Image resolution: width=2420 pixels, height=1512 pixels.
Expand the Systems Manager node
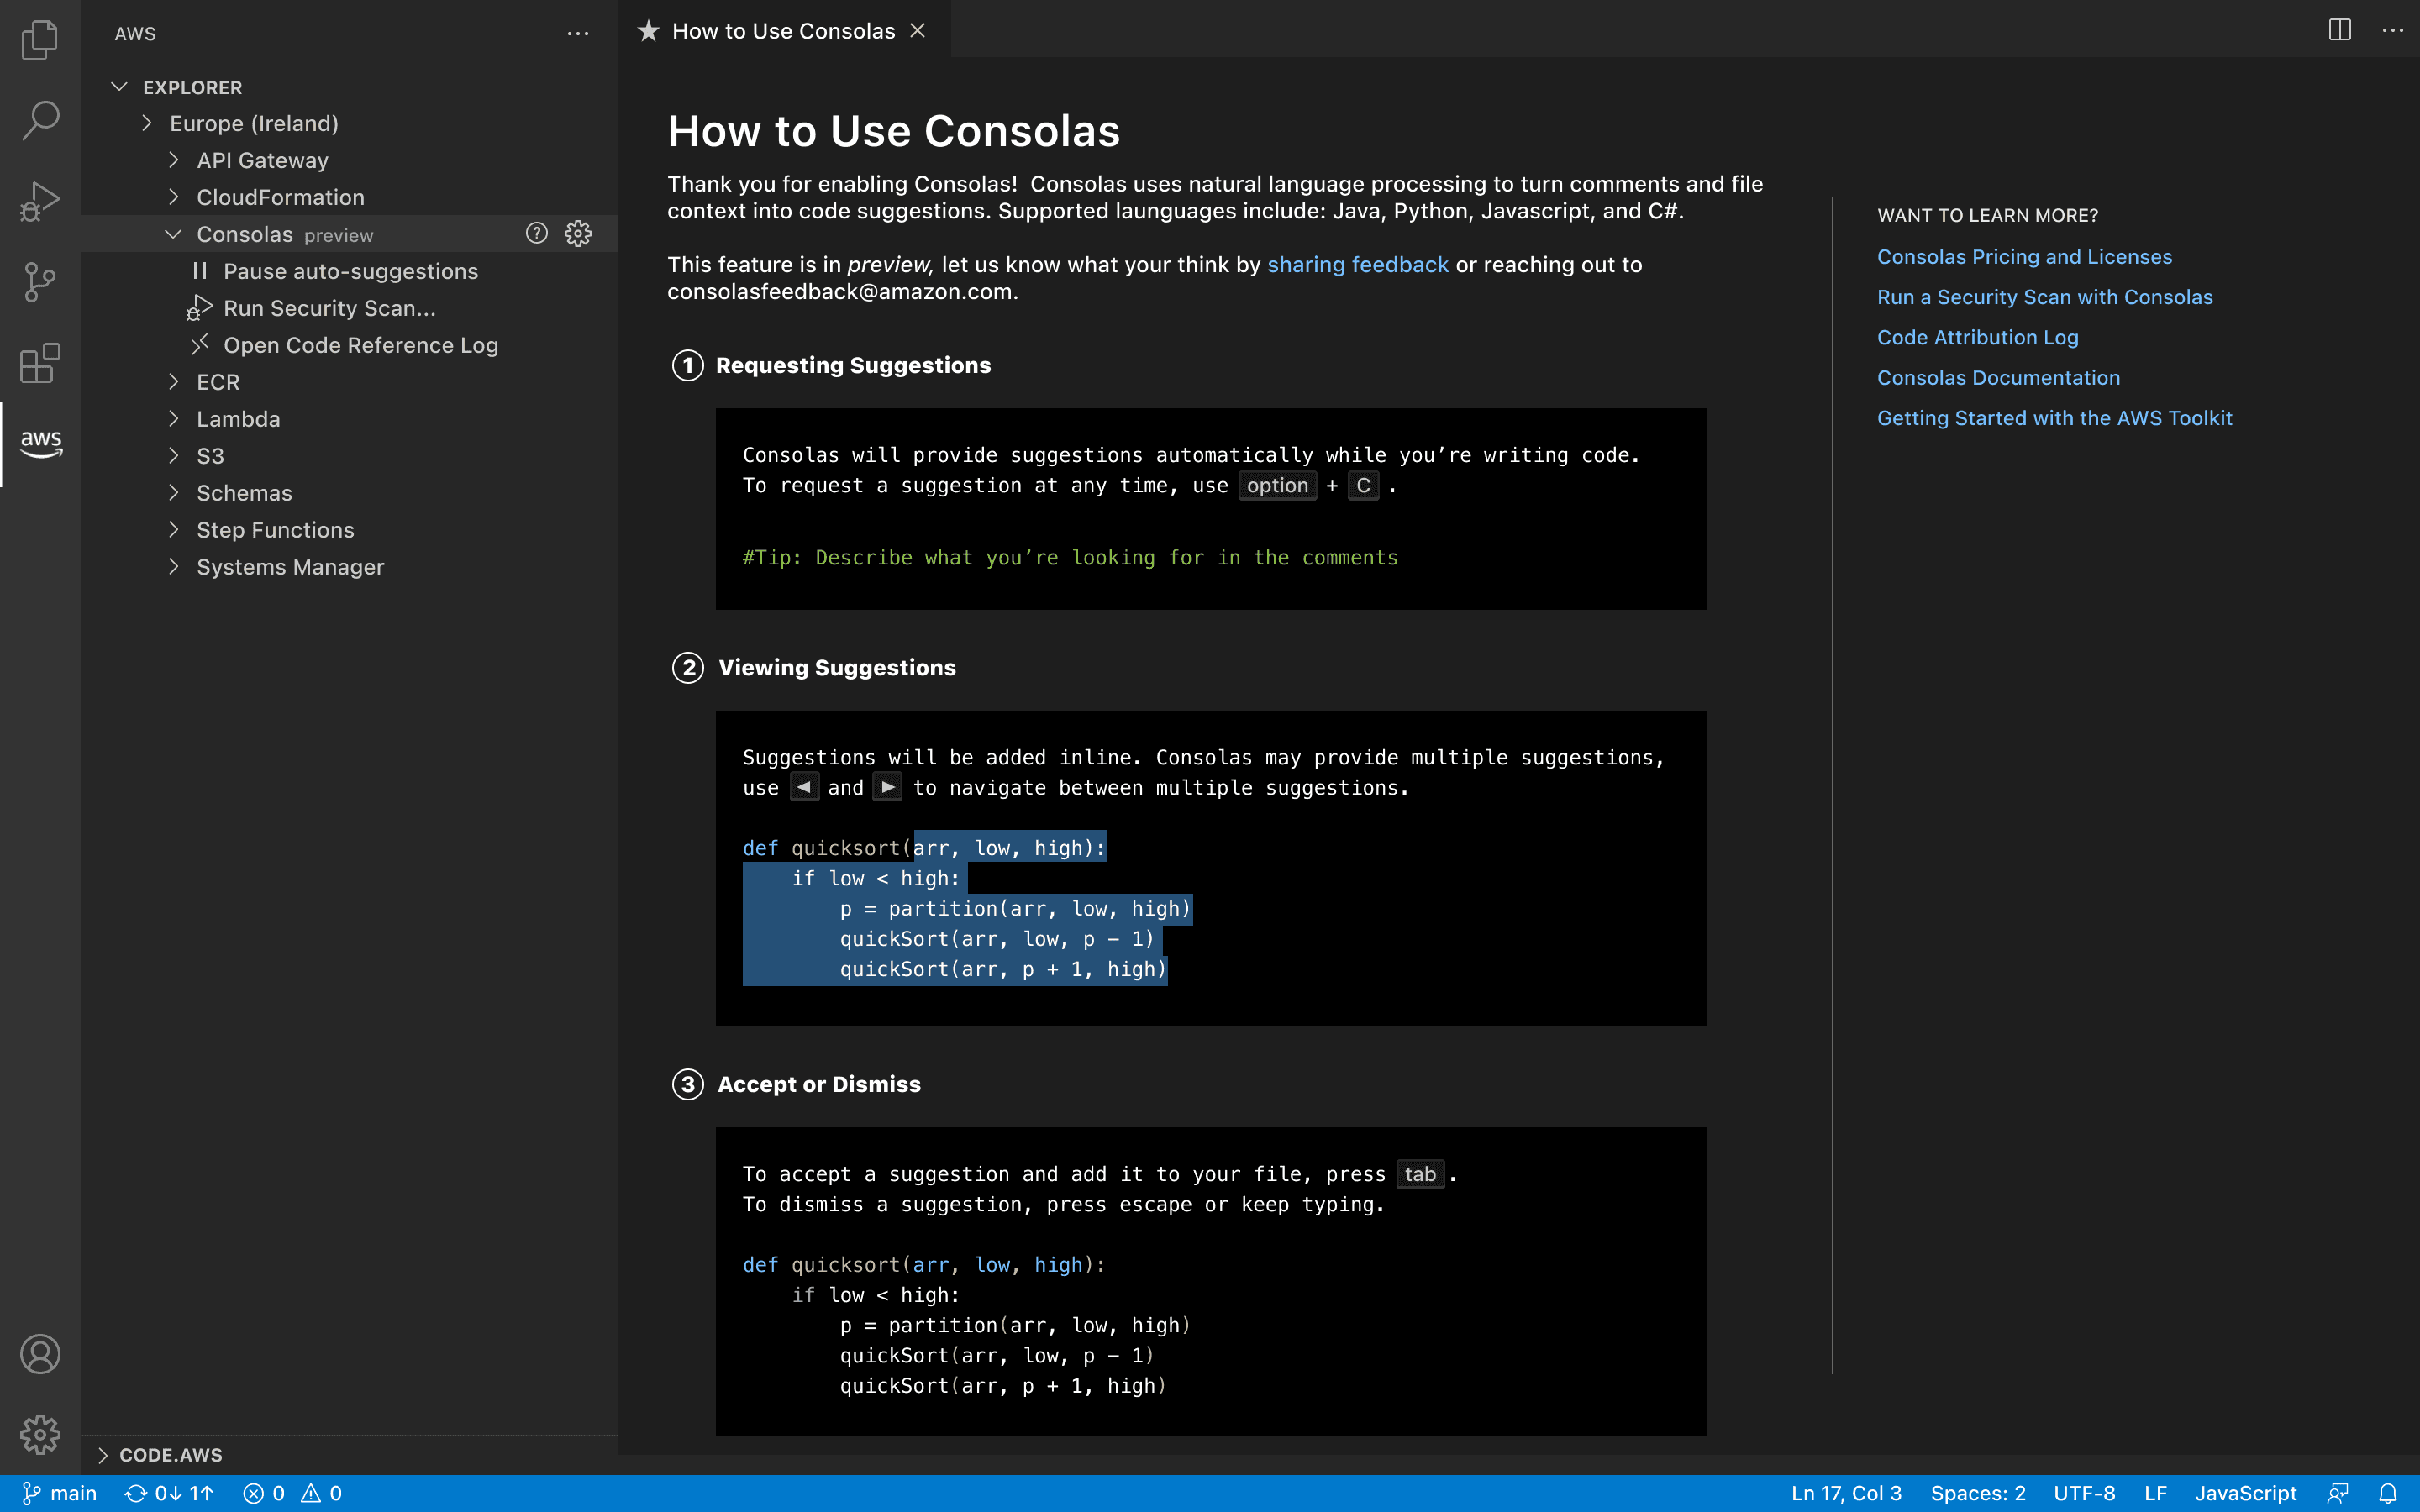[x=174, y=567]
